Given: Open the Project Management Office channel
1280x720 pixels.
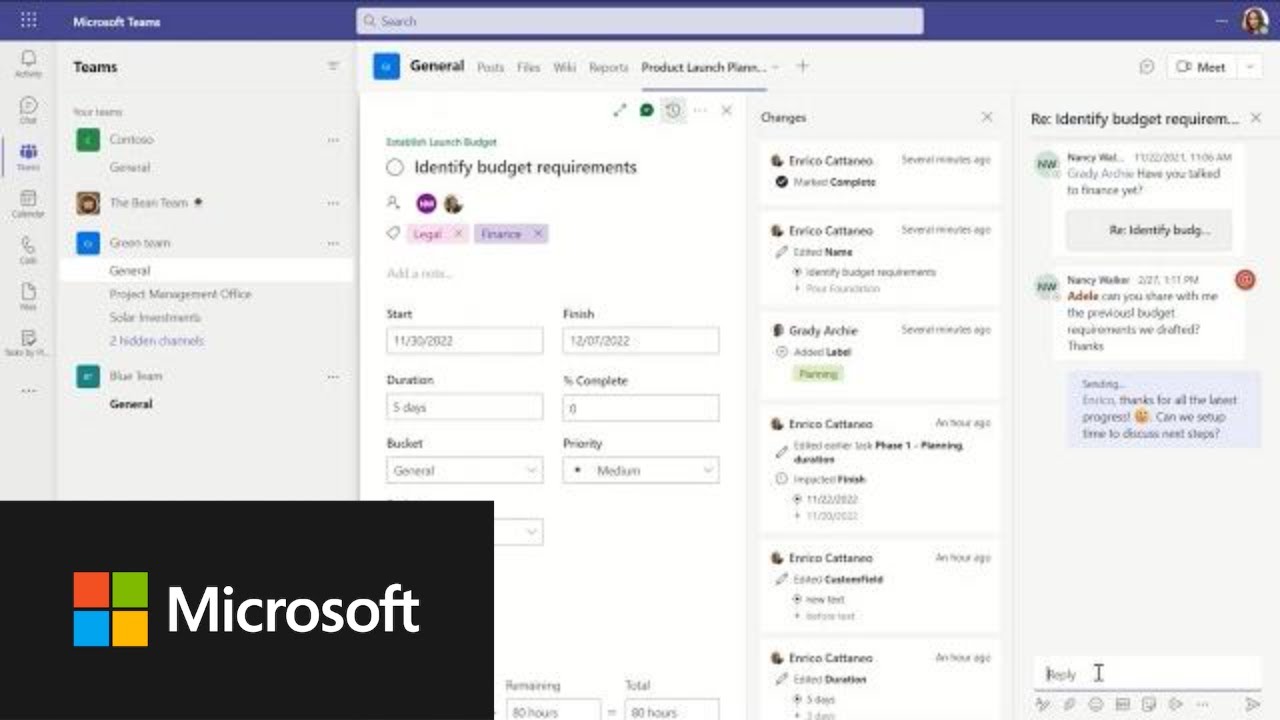Looking at the screenshot, I should coord(180,294).
